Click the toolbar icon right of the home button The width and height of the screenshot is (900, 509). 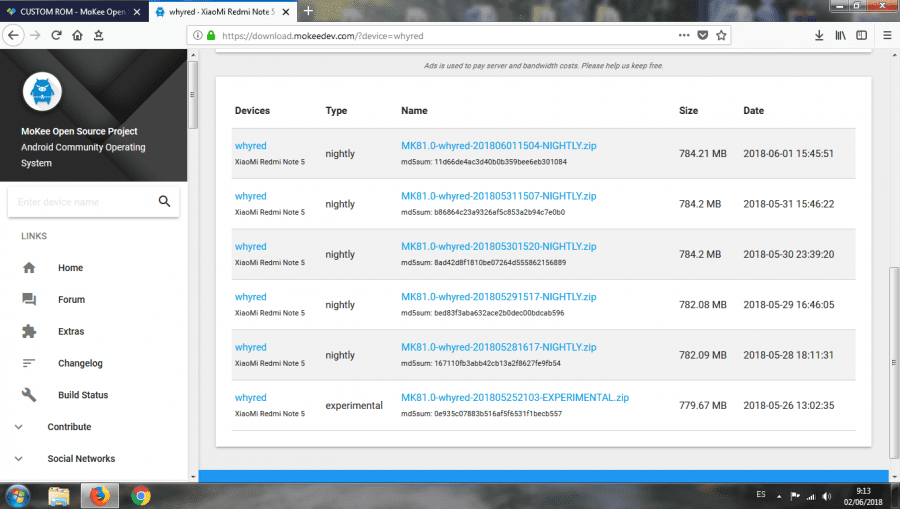pos(99,36)
